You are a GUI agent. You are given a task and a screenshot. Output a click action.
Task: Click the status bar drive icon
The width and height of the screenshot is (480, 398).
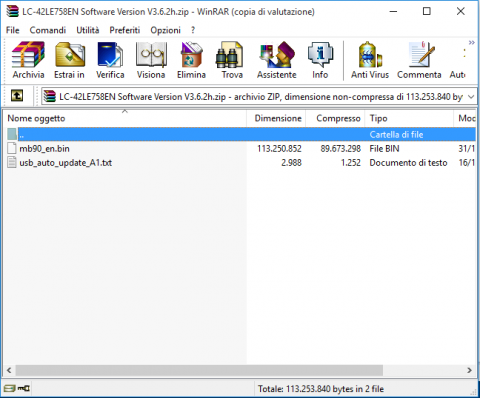pyautogui.click(x=9, y=388)
